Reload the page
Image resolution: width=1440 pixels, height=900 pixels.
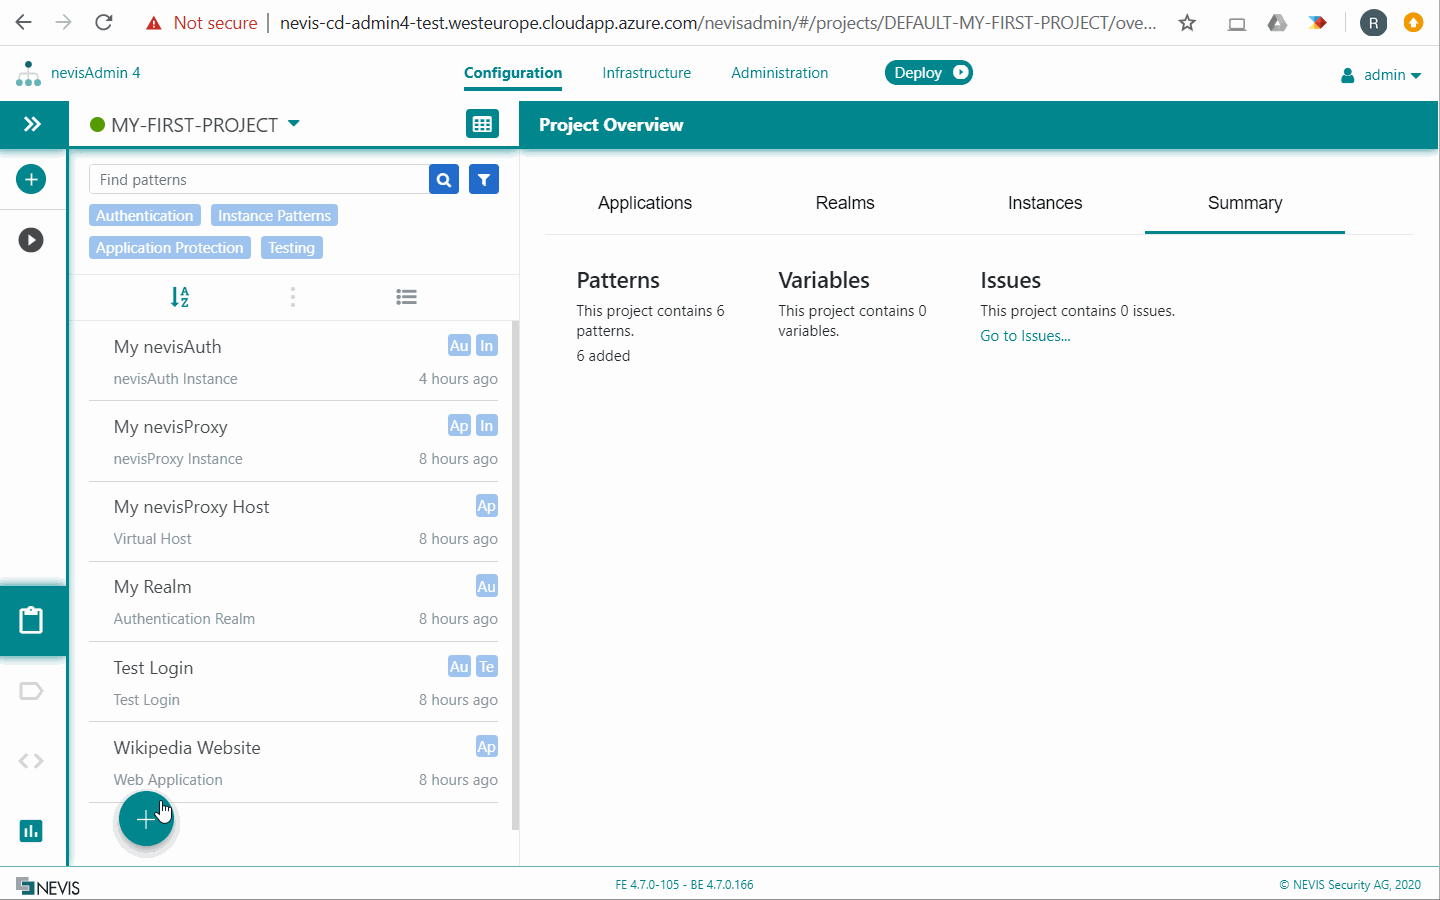pyautogui.click(x=103, y=22)
